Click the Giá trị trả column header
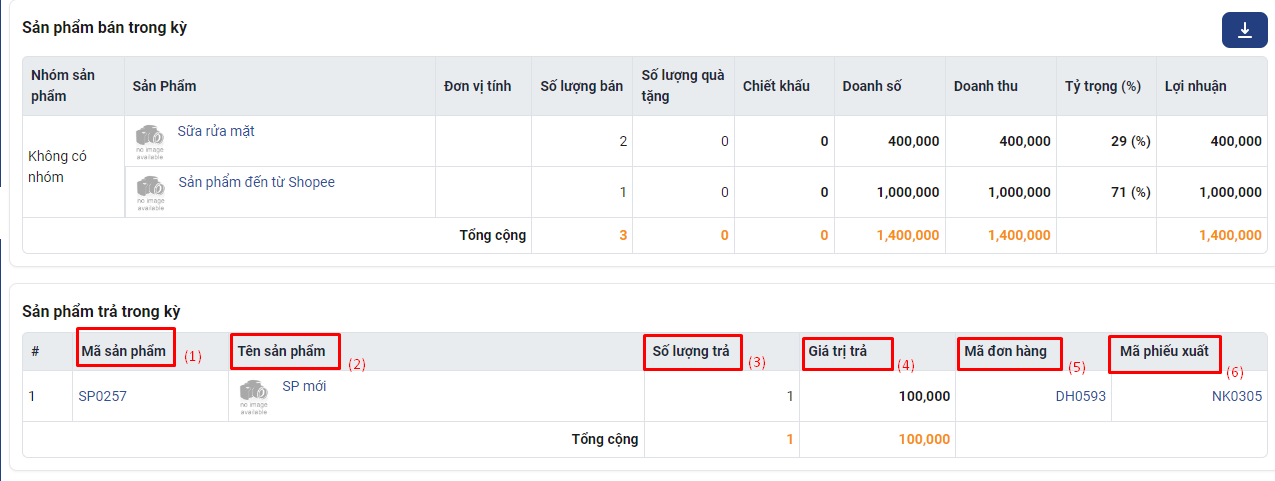Image resolution: width=1275 pixels, height=481 pixels. coord(837,351)
